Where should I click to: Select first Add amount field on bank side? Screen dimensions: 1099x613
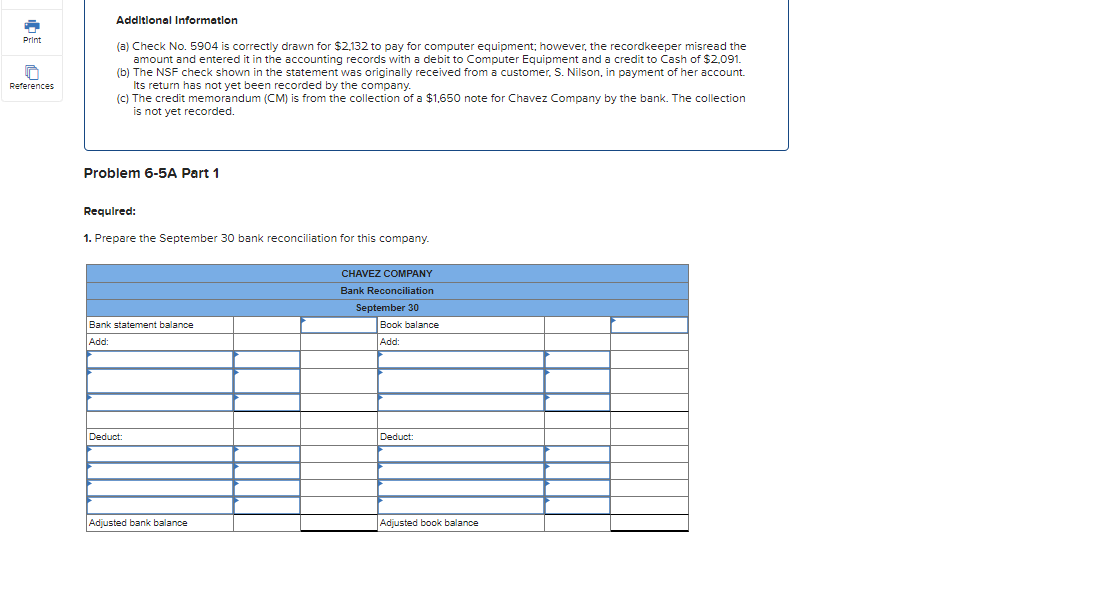(x=267, y=359)
